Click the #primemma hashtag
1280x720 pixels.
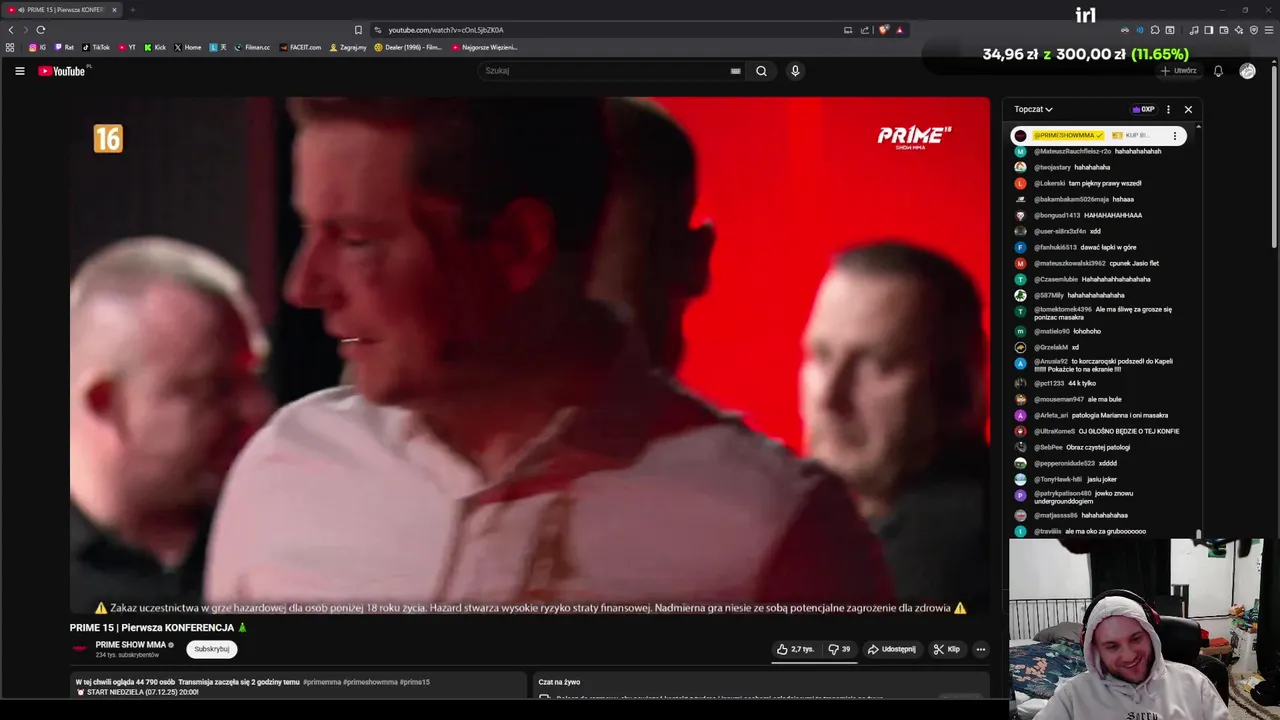pyautogui.click(x=322, y=682)
